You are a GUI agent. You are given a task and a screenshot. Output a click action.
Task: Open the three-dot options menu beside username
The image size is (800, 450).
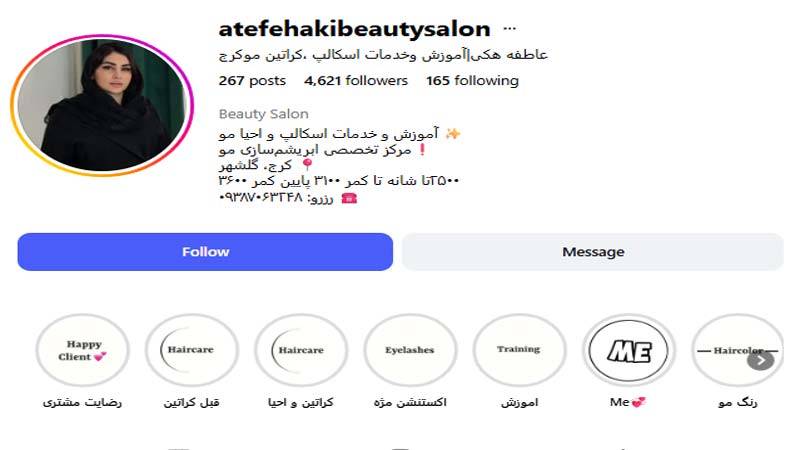(509, 29)
